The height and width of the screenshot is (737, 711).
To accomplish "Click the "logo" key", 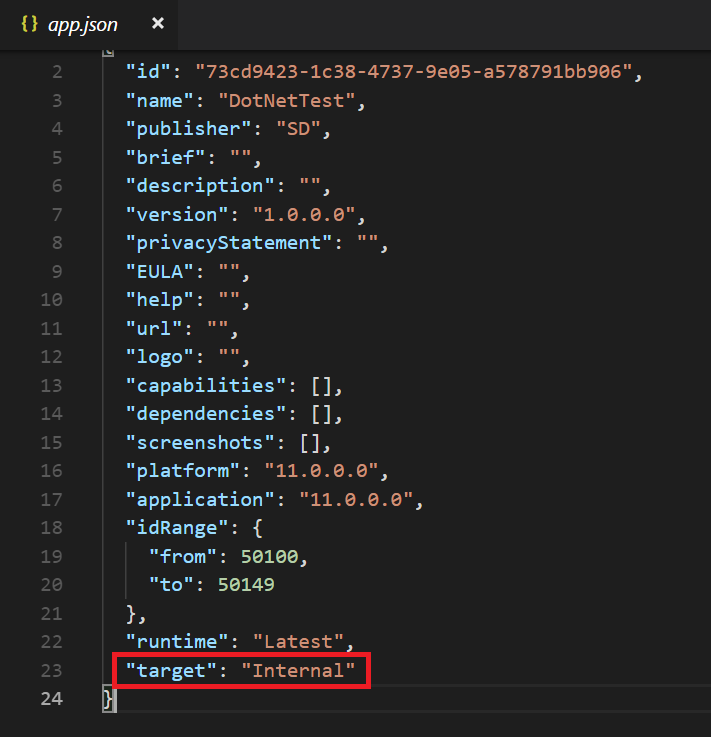I will pos(160,357).
